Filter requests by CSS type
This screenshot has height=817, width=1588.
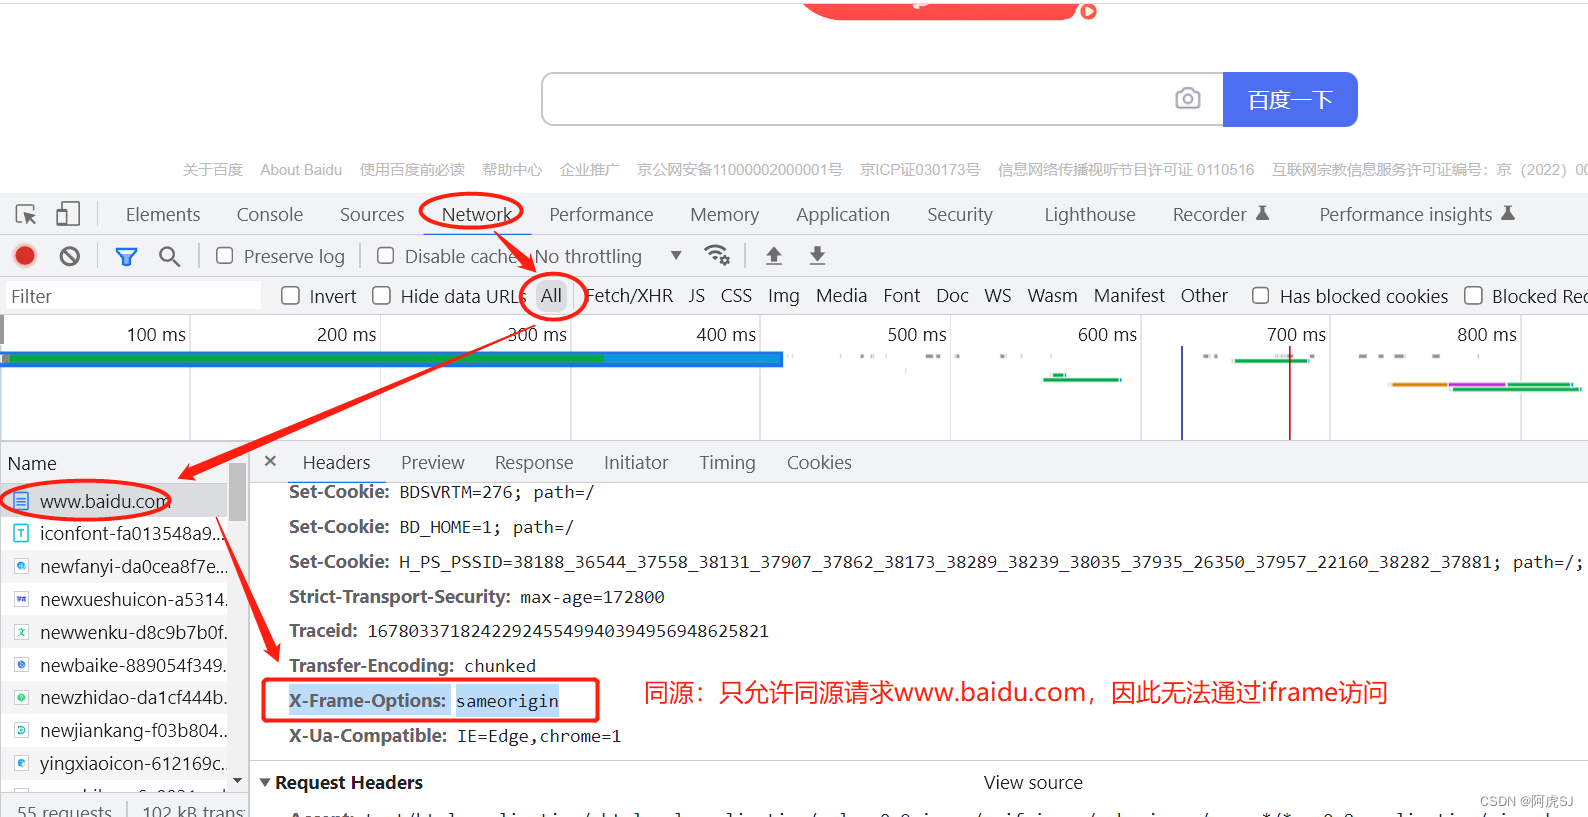click(736, 296)
